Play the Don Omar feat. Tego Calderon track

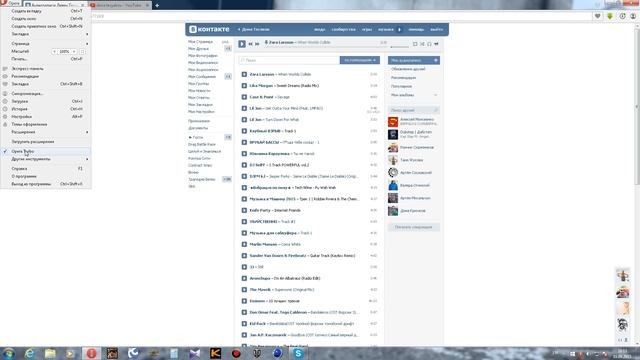(x=244, y=312)
